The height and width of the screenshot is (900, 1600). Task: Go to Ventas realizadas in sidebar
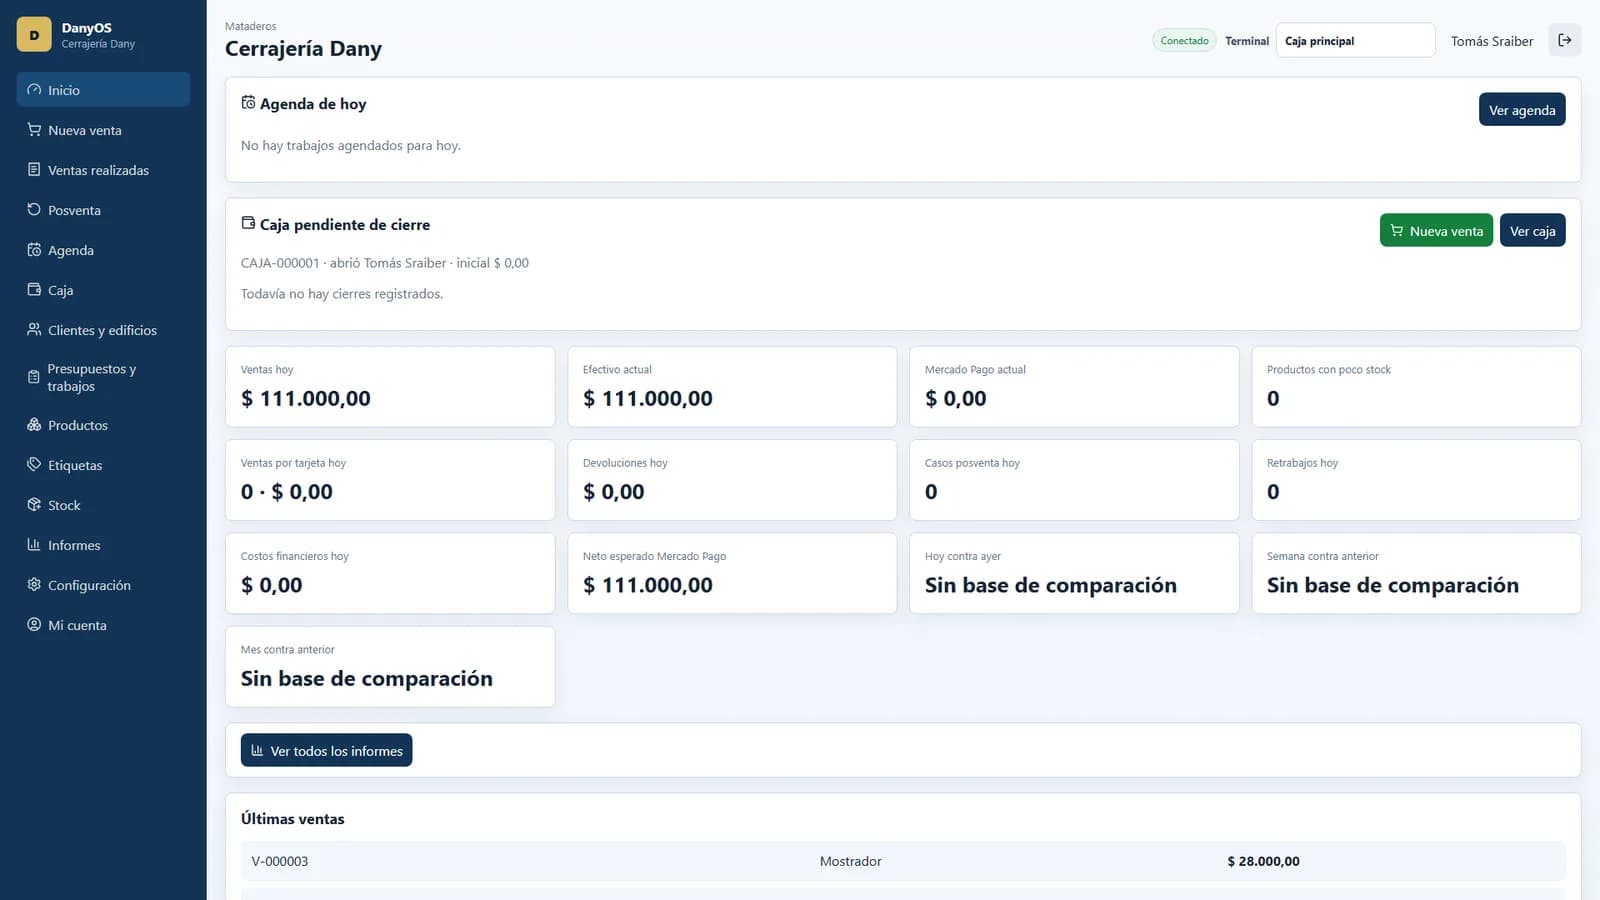[103, 170]
